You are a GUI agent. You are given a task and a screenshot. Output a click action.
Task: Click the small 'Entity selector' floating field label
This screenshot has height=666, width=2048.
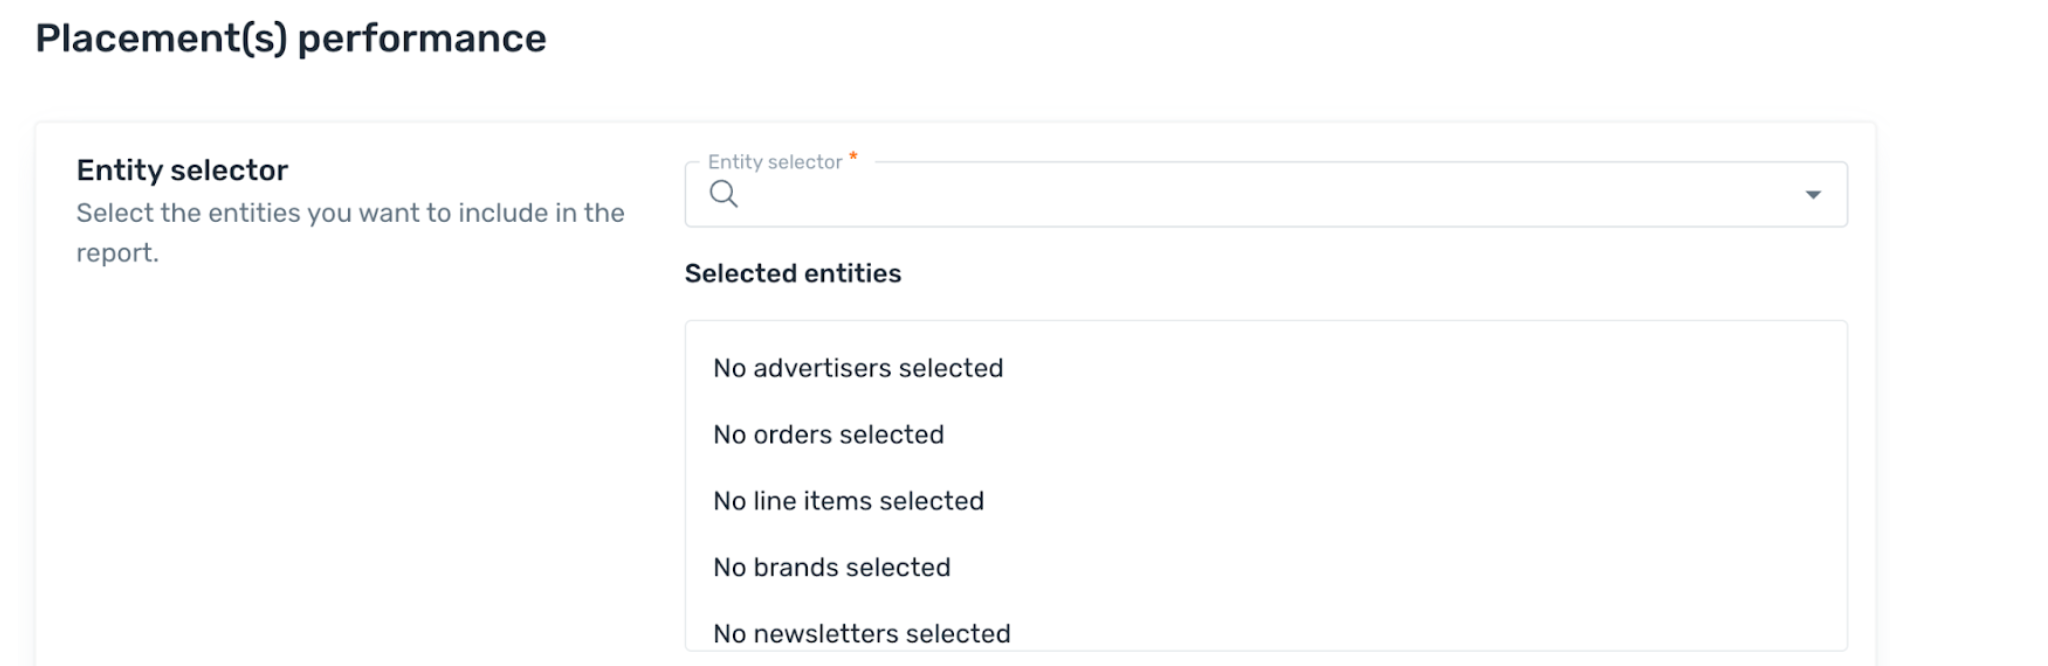pyautogui.click(x=775, y=162)
